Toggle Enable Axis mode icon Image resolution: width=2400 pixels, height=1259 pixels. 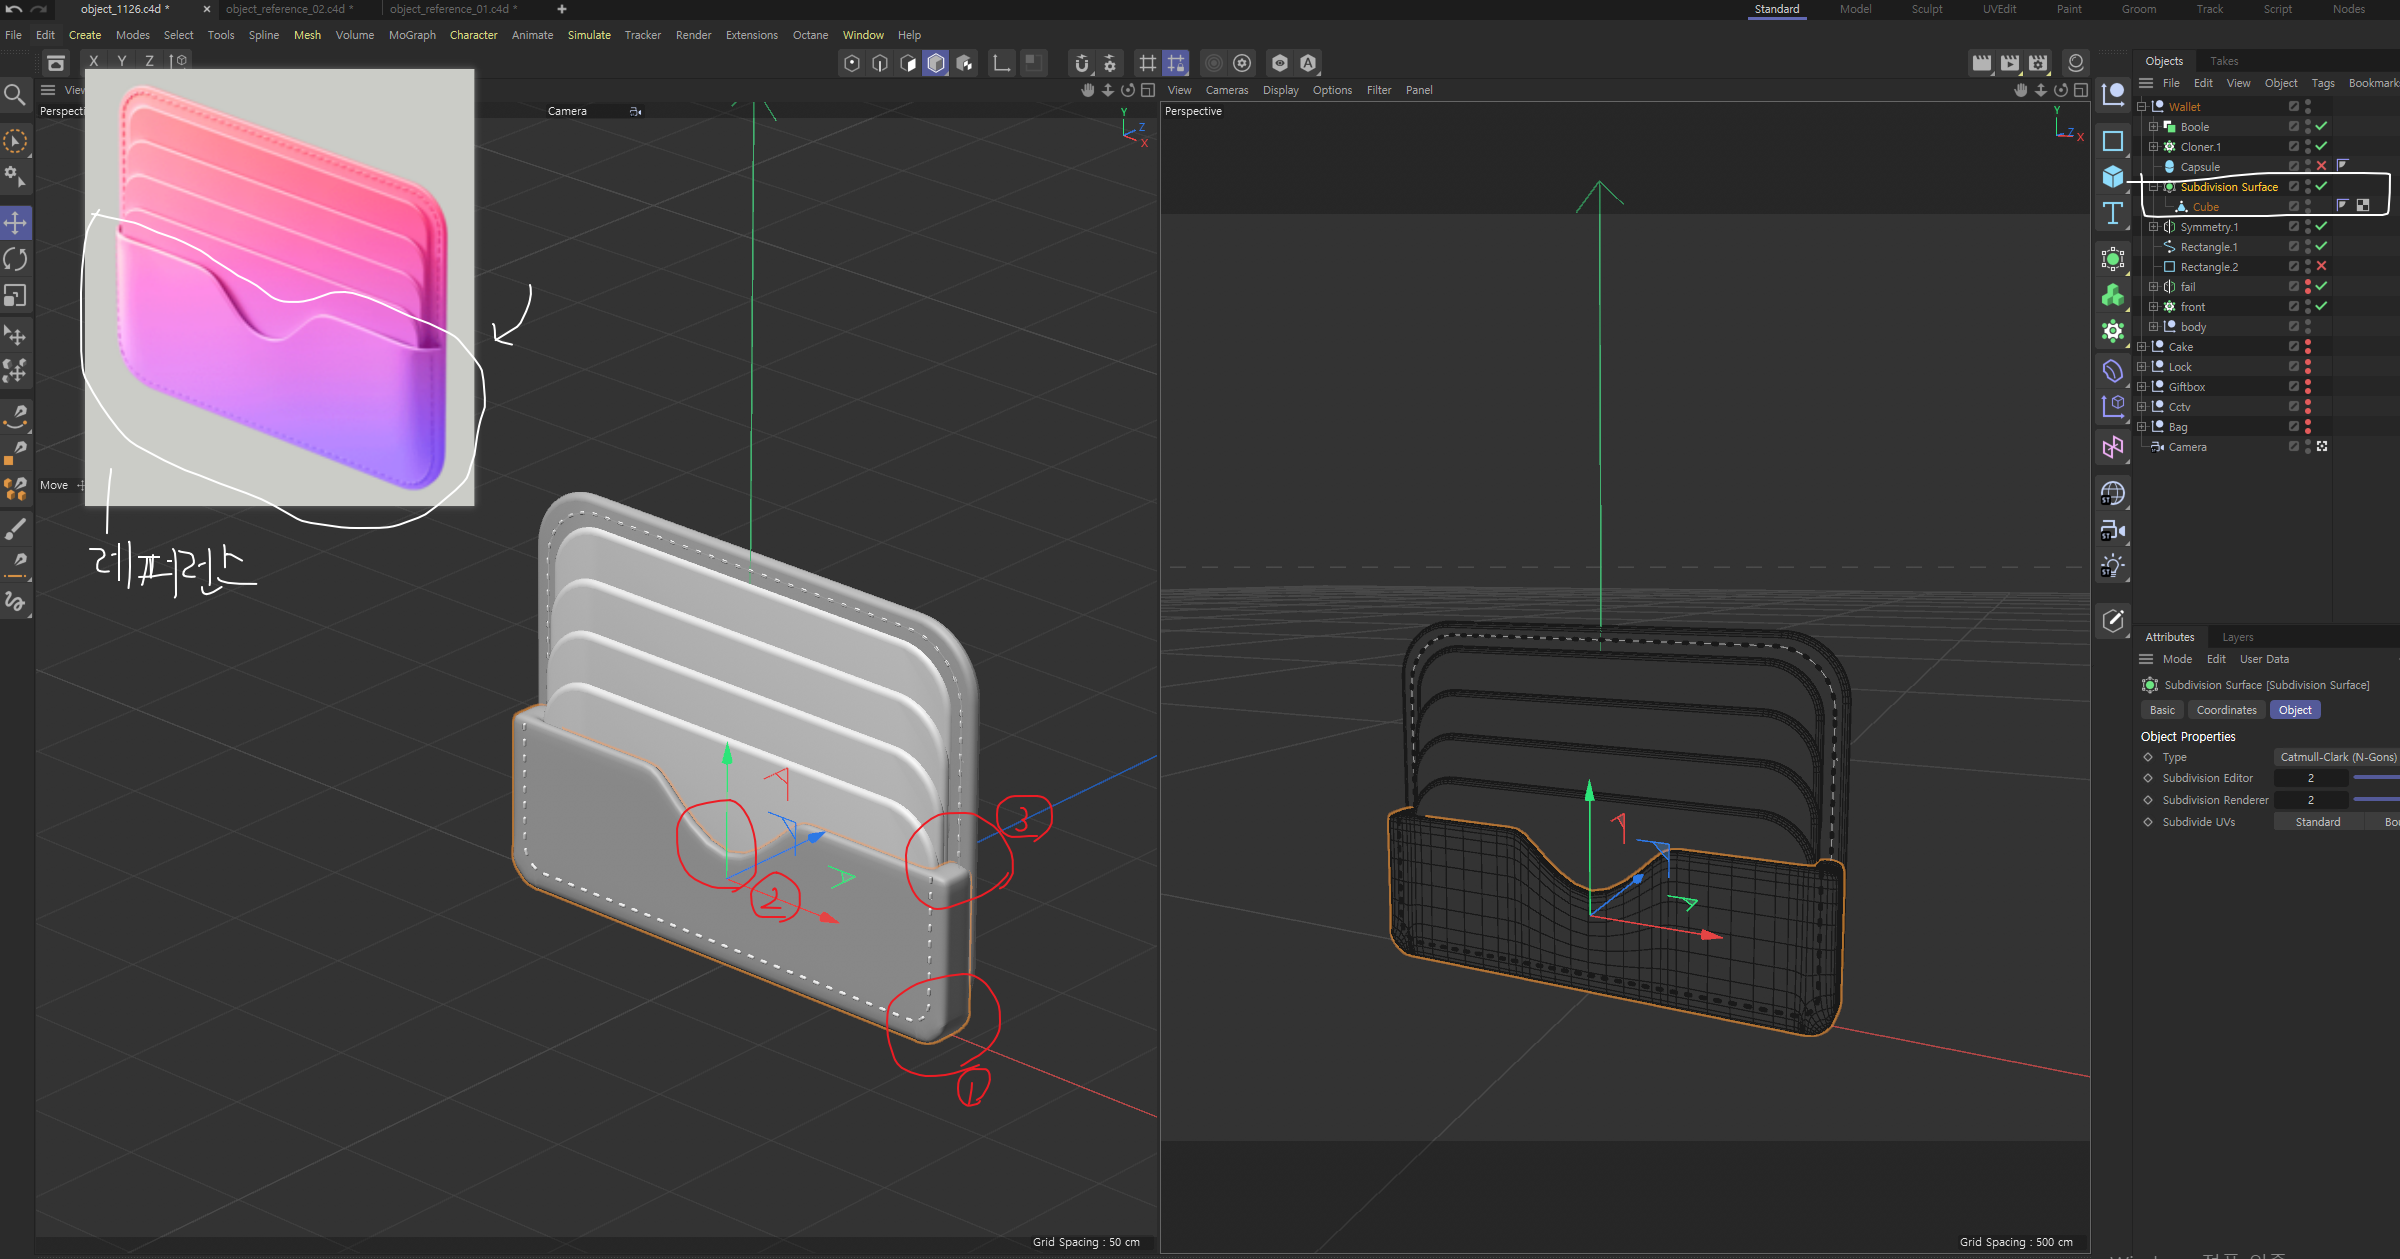pos(1001,63)
